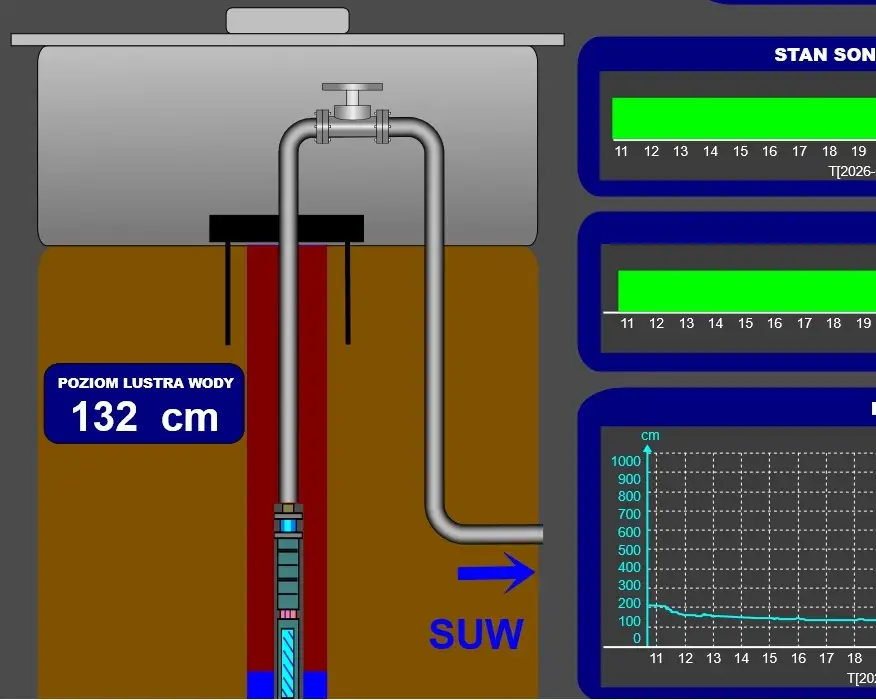876x700 pixels.
Task: Select the 400 value on the trend y-axis
Action: click(x=629, y=567)
